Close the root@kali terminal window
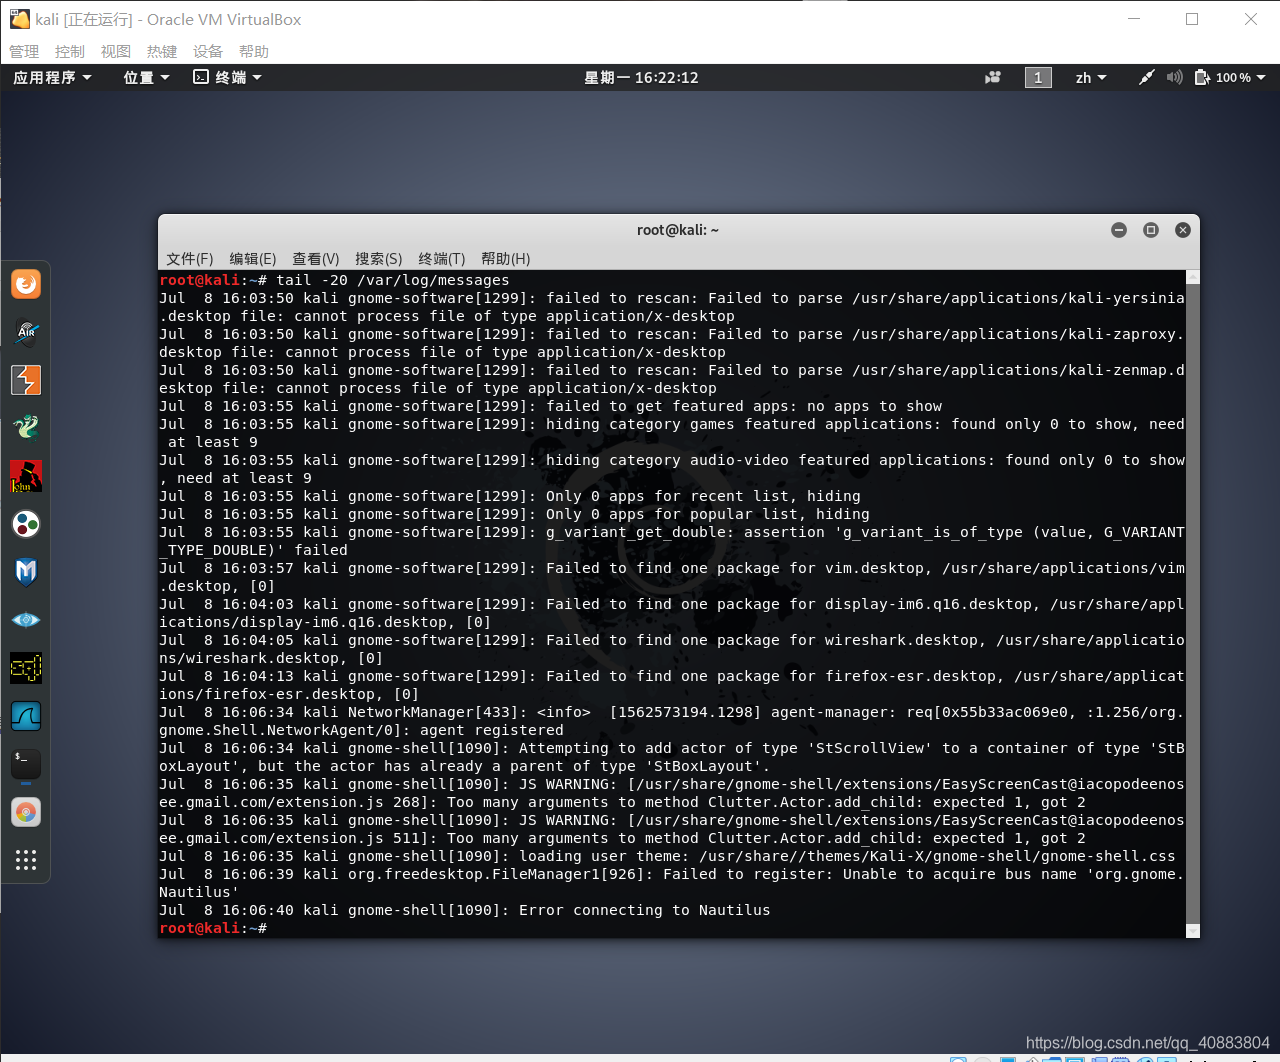The height and width of the screenshot is (1062, 1280). click(x=1183, y=230)
